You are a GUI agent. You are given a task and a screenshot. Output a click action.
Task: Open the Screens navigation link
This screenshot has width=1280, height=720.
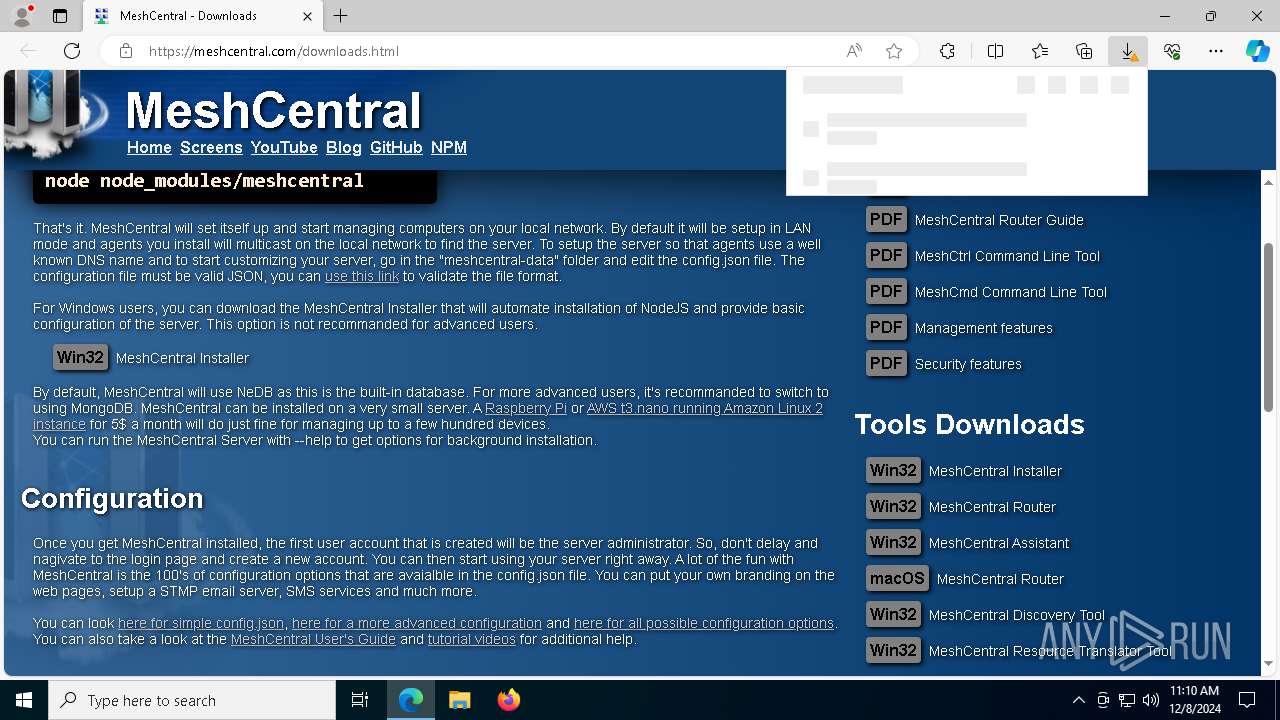click(211, 147)
